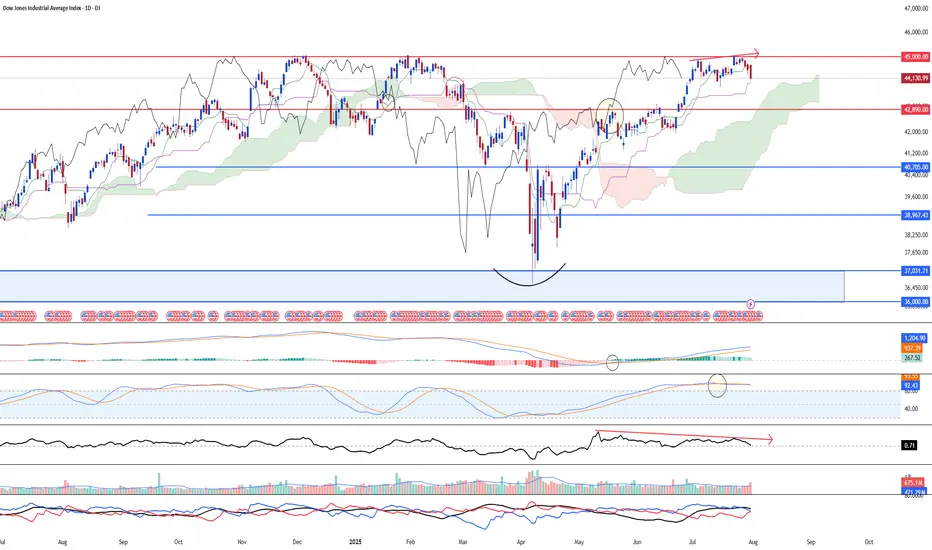Click the May label on time axis

(579, 542)
